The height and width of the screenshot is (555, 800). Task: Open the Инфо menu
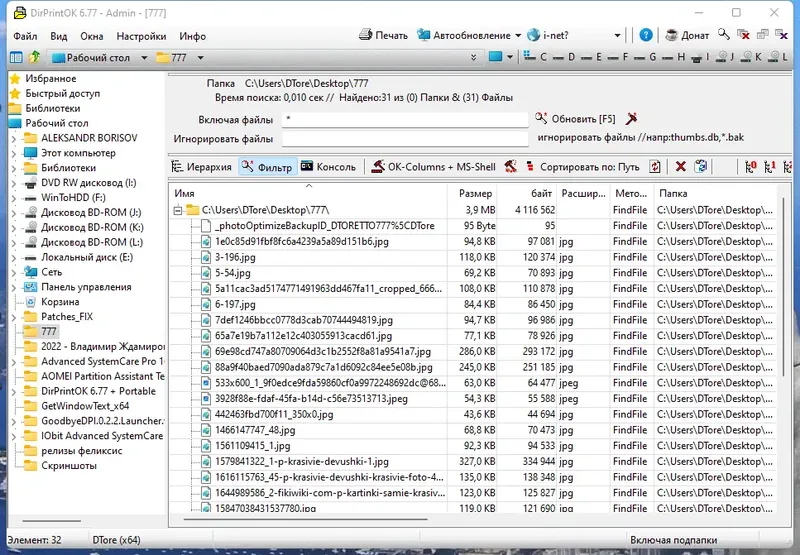192,36
